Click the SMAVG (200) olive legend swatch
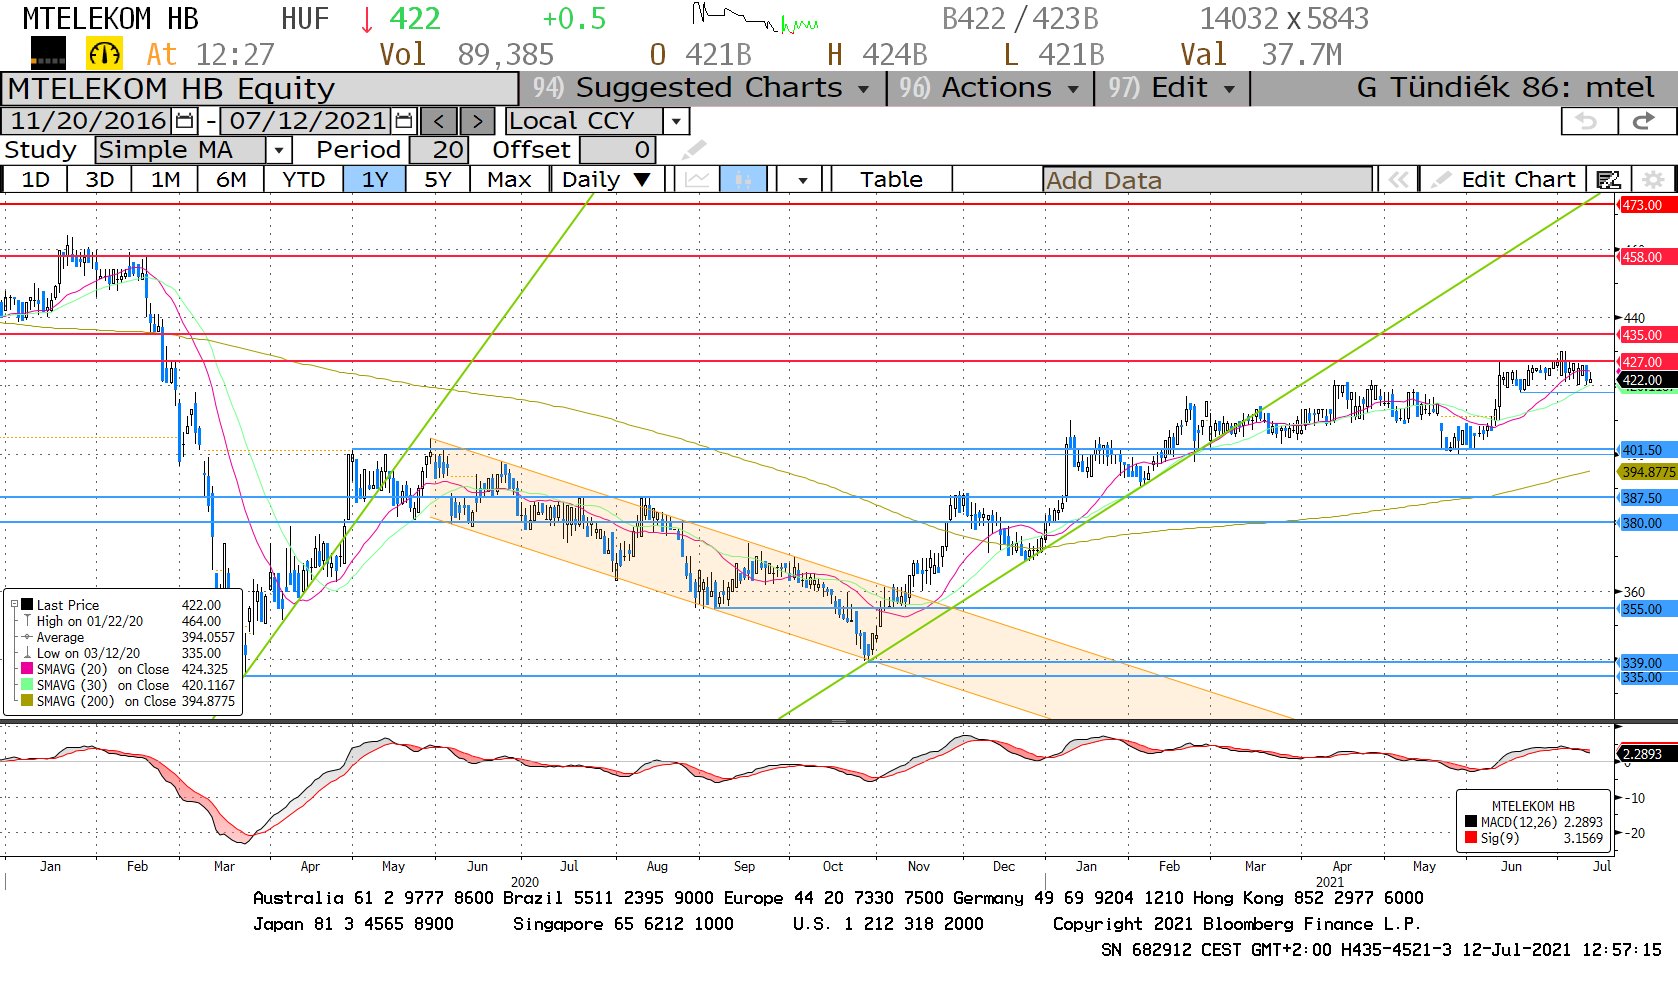The width and height of the screenshot is (1678, 985). click(x=27, y=701)
